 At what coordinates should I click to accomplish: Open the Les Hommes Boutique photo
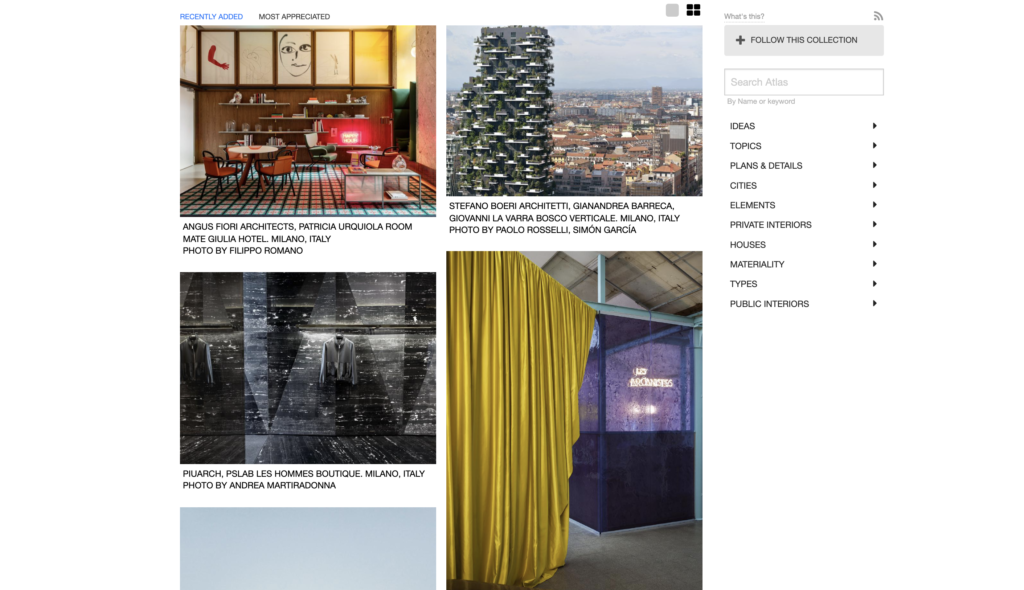point(308,368)
